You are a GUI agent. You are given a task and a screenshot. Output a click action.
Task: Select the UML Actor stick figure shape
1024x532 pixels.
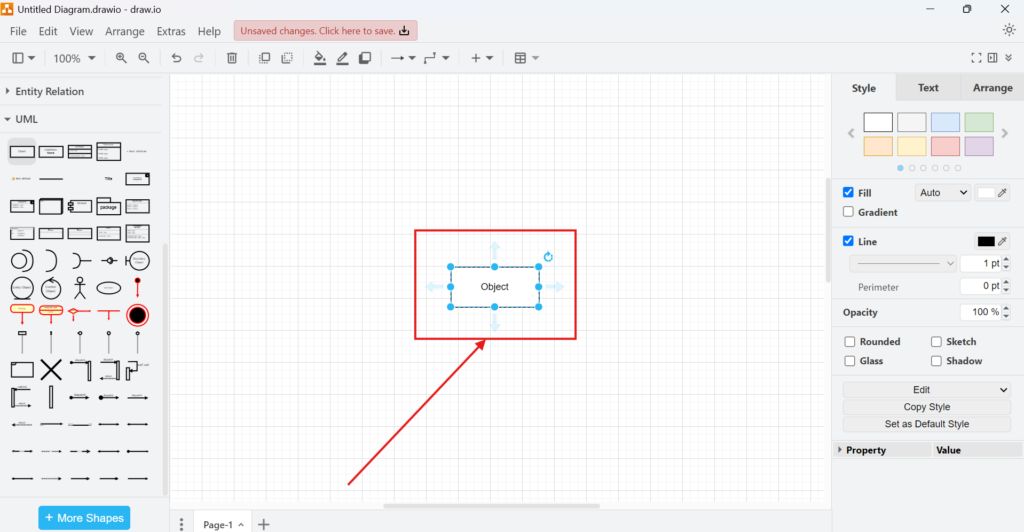tap(80, 289)
